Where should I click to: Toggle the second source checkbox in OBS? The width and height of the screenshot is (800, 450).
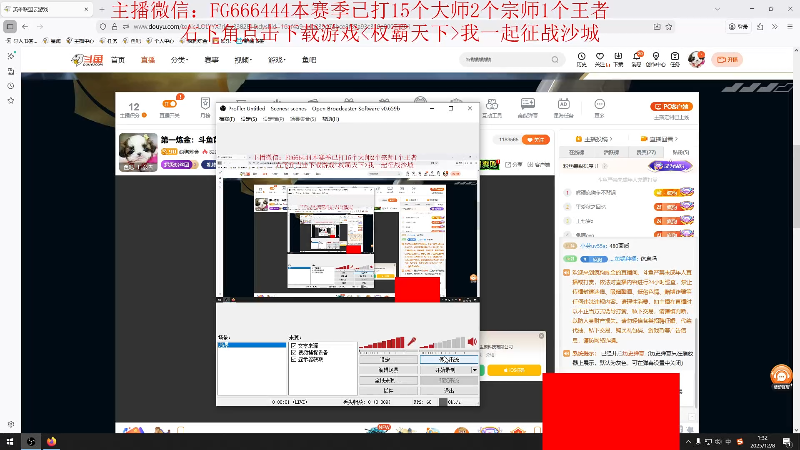click(x=293, y=353)
